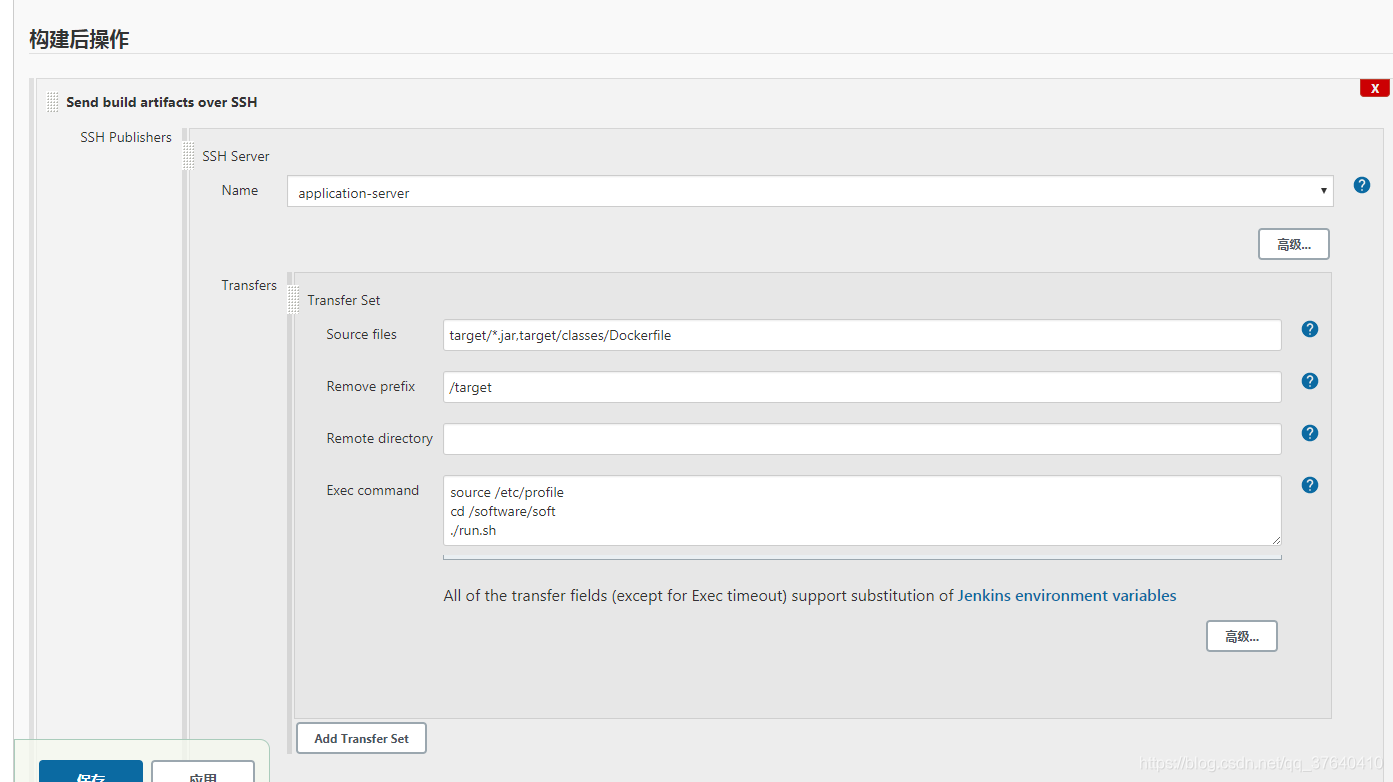The image size is (1393, 782).
Task: Open help for Remove prefix field
Action: click(x=1310, y=381)
